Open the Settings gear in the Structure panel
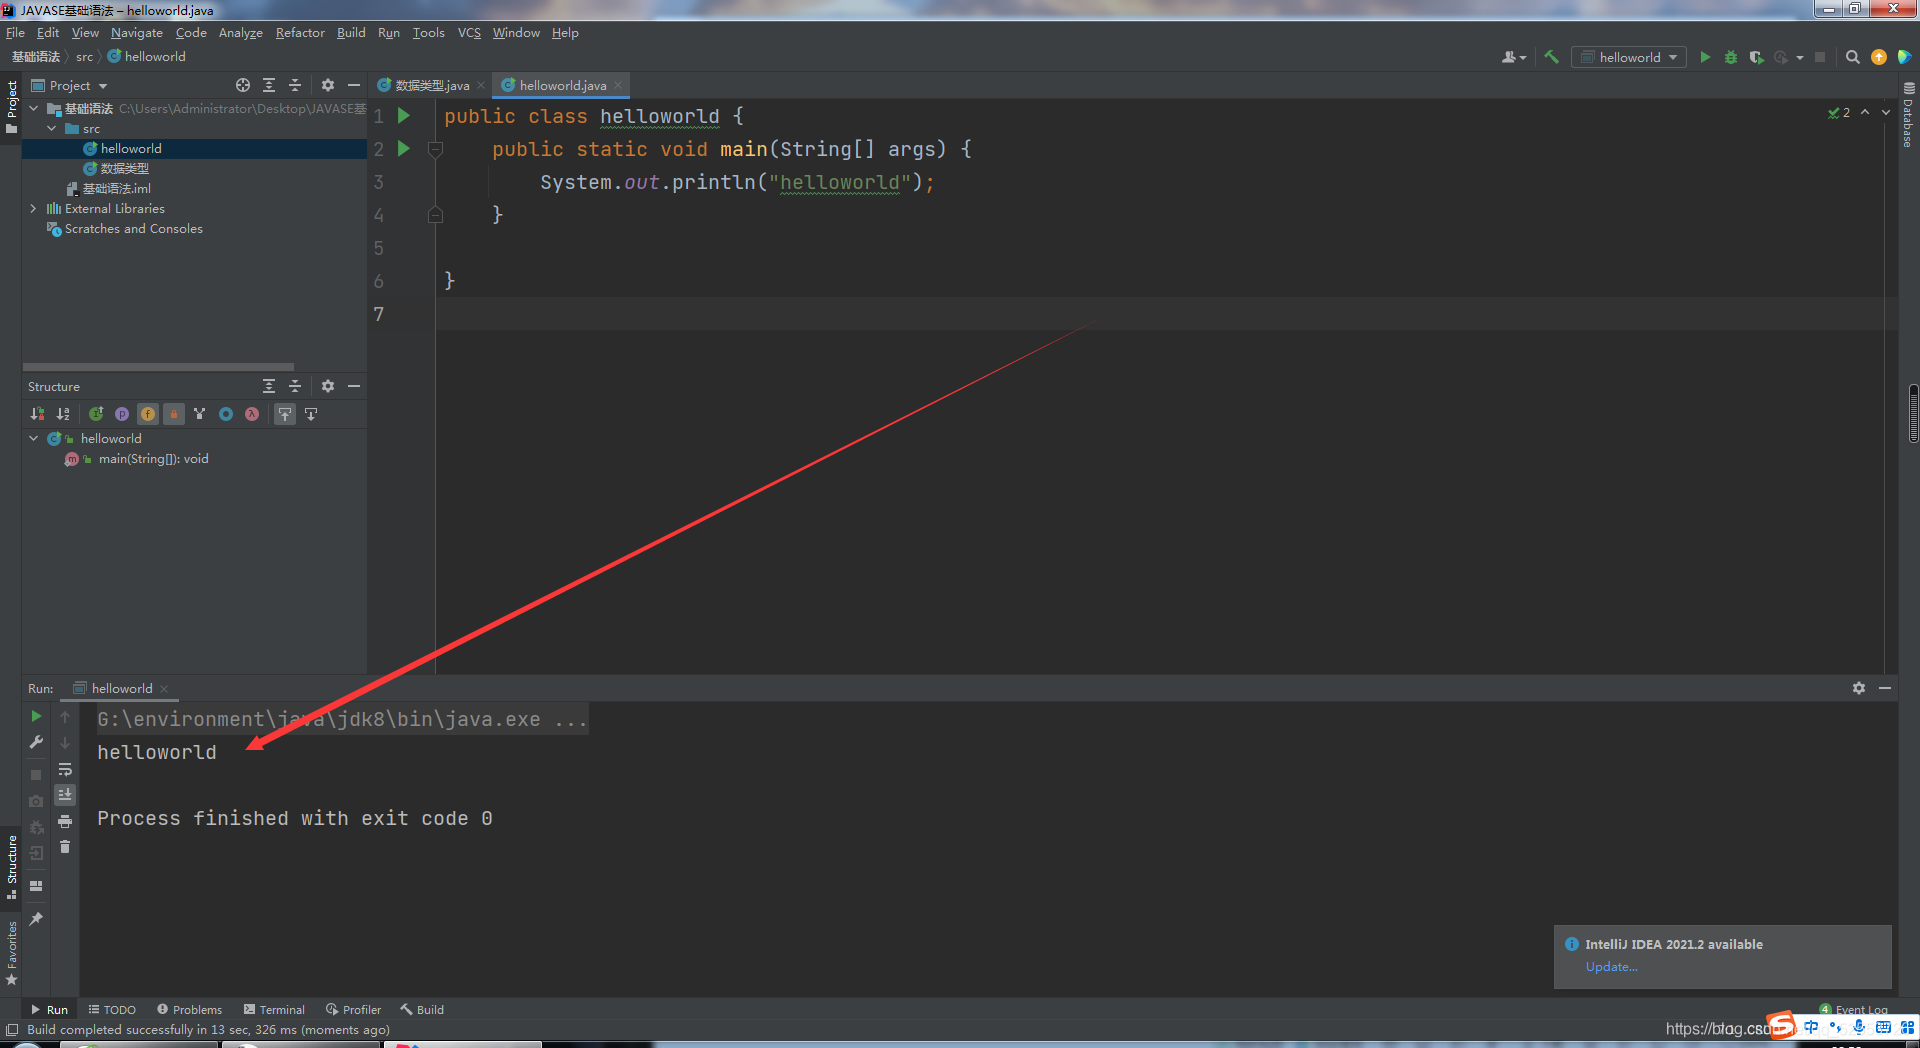 pos(327,386)
